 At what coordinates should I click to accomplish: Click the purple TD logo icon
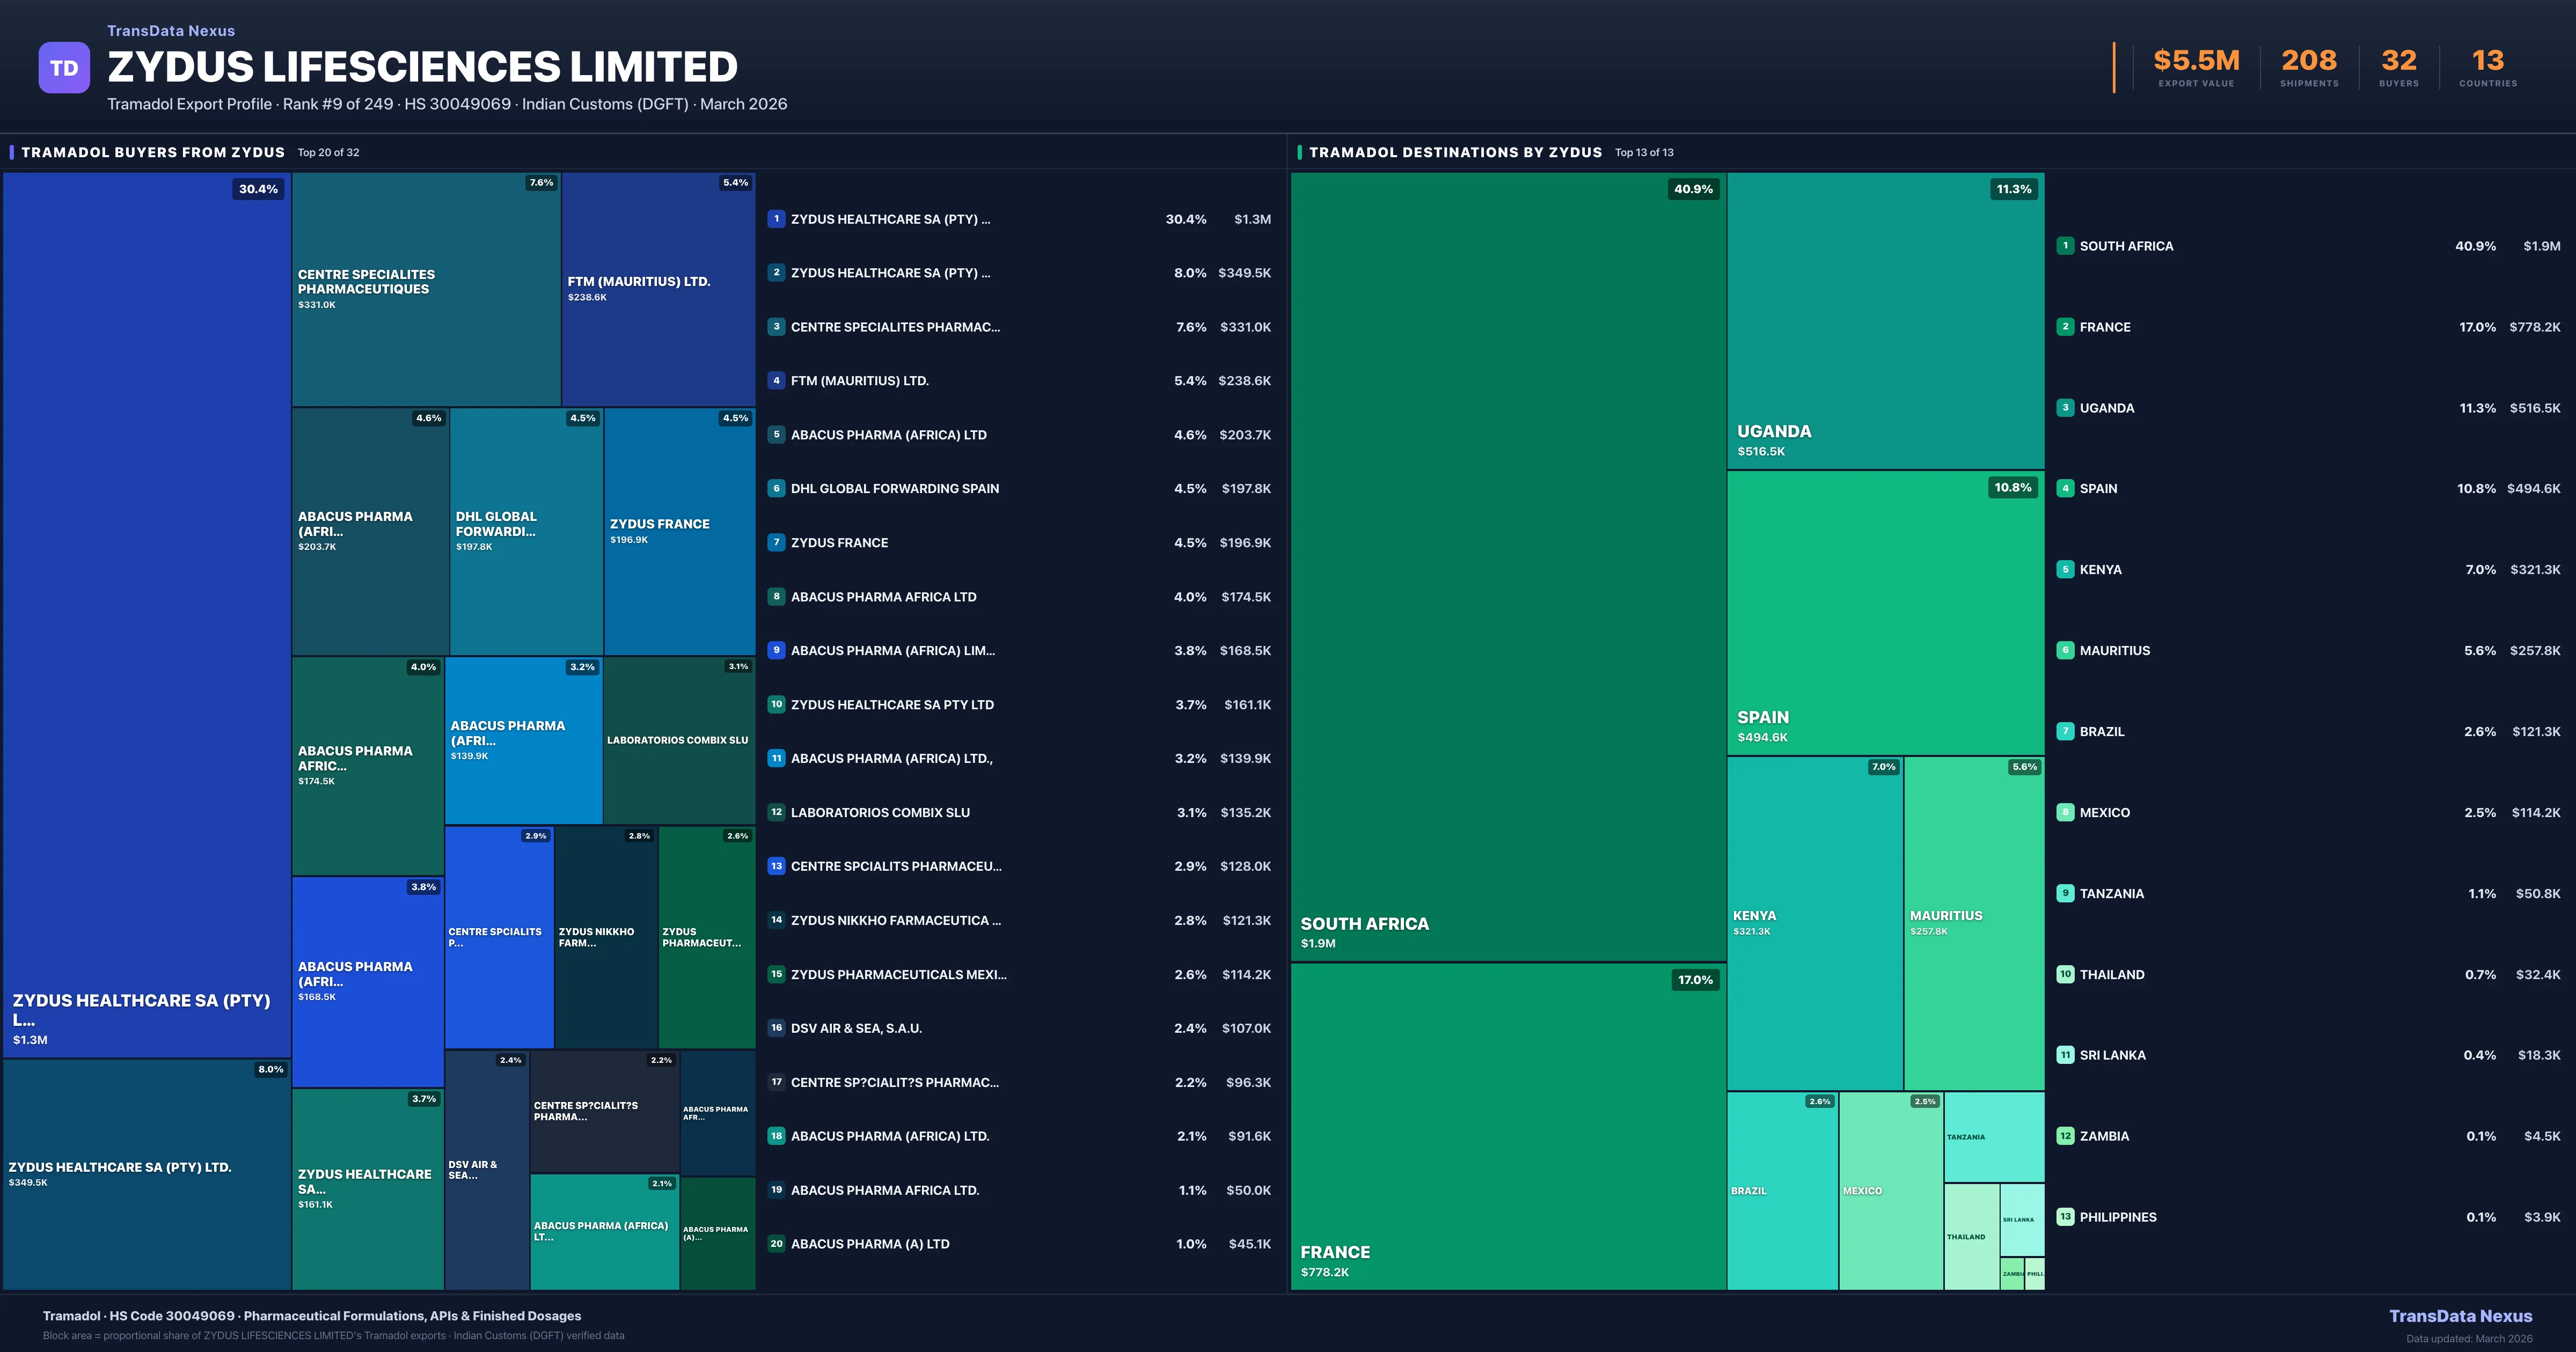(x=64, y=68)
